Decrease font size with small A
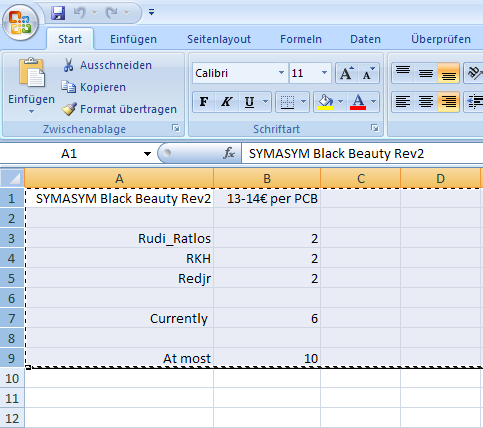The width and height of the screenshot is (483, 428). coord(369,73)
